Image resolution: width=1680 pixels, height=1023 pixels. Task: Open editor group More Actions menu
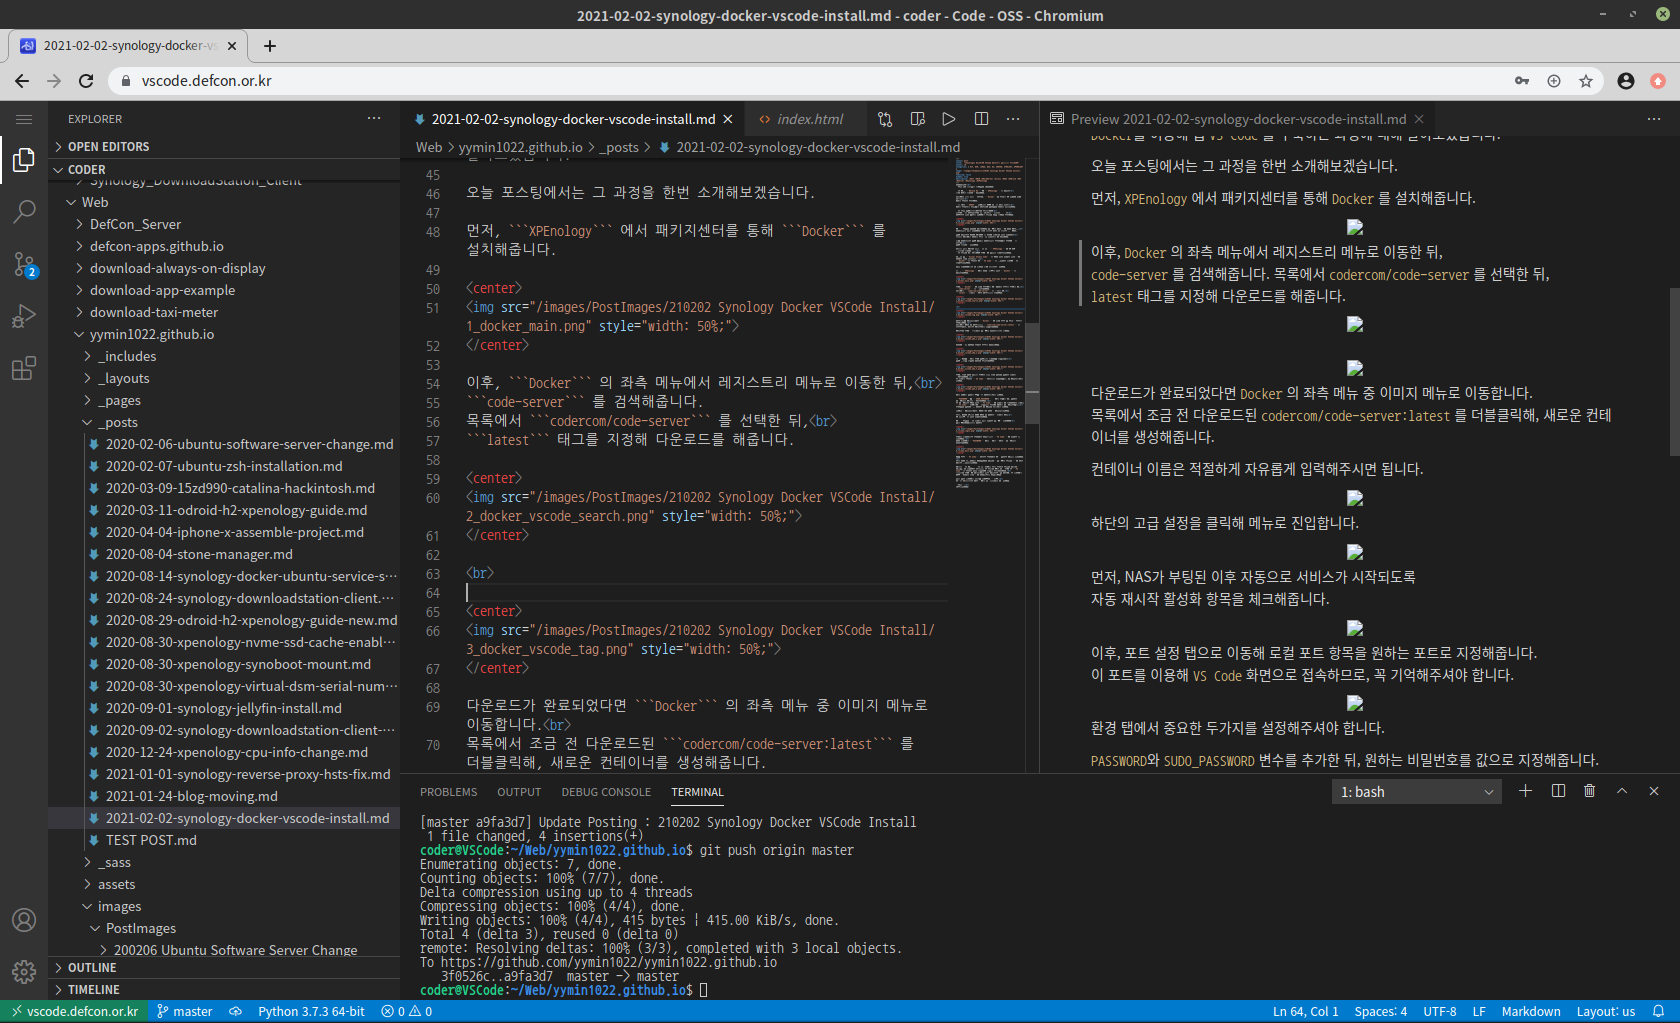click(x=1013, y=119)
